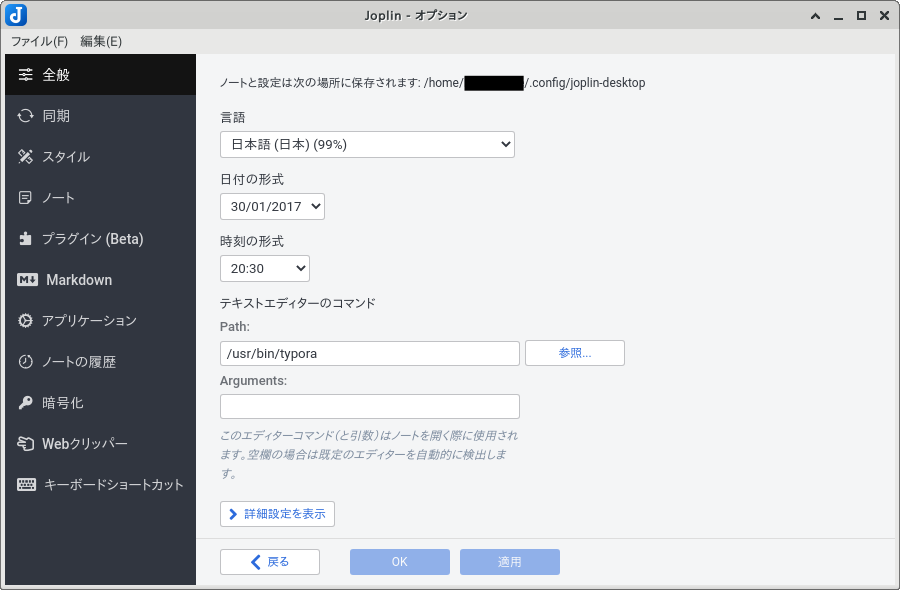Select the ノート settings section
900x590 pixels.
100,198
